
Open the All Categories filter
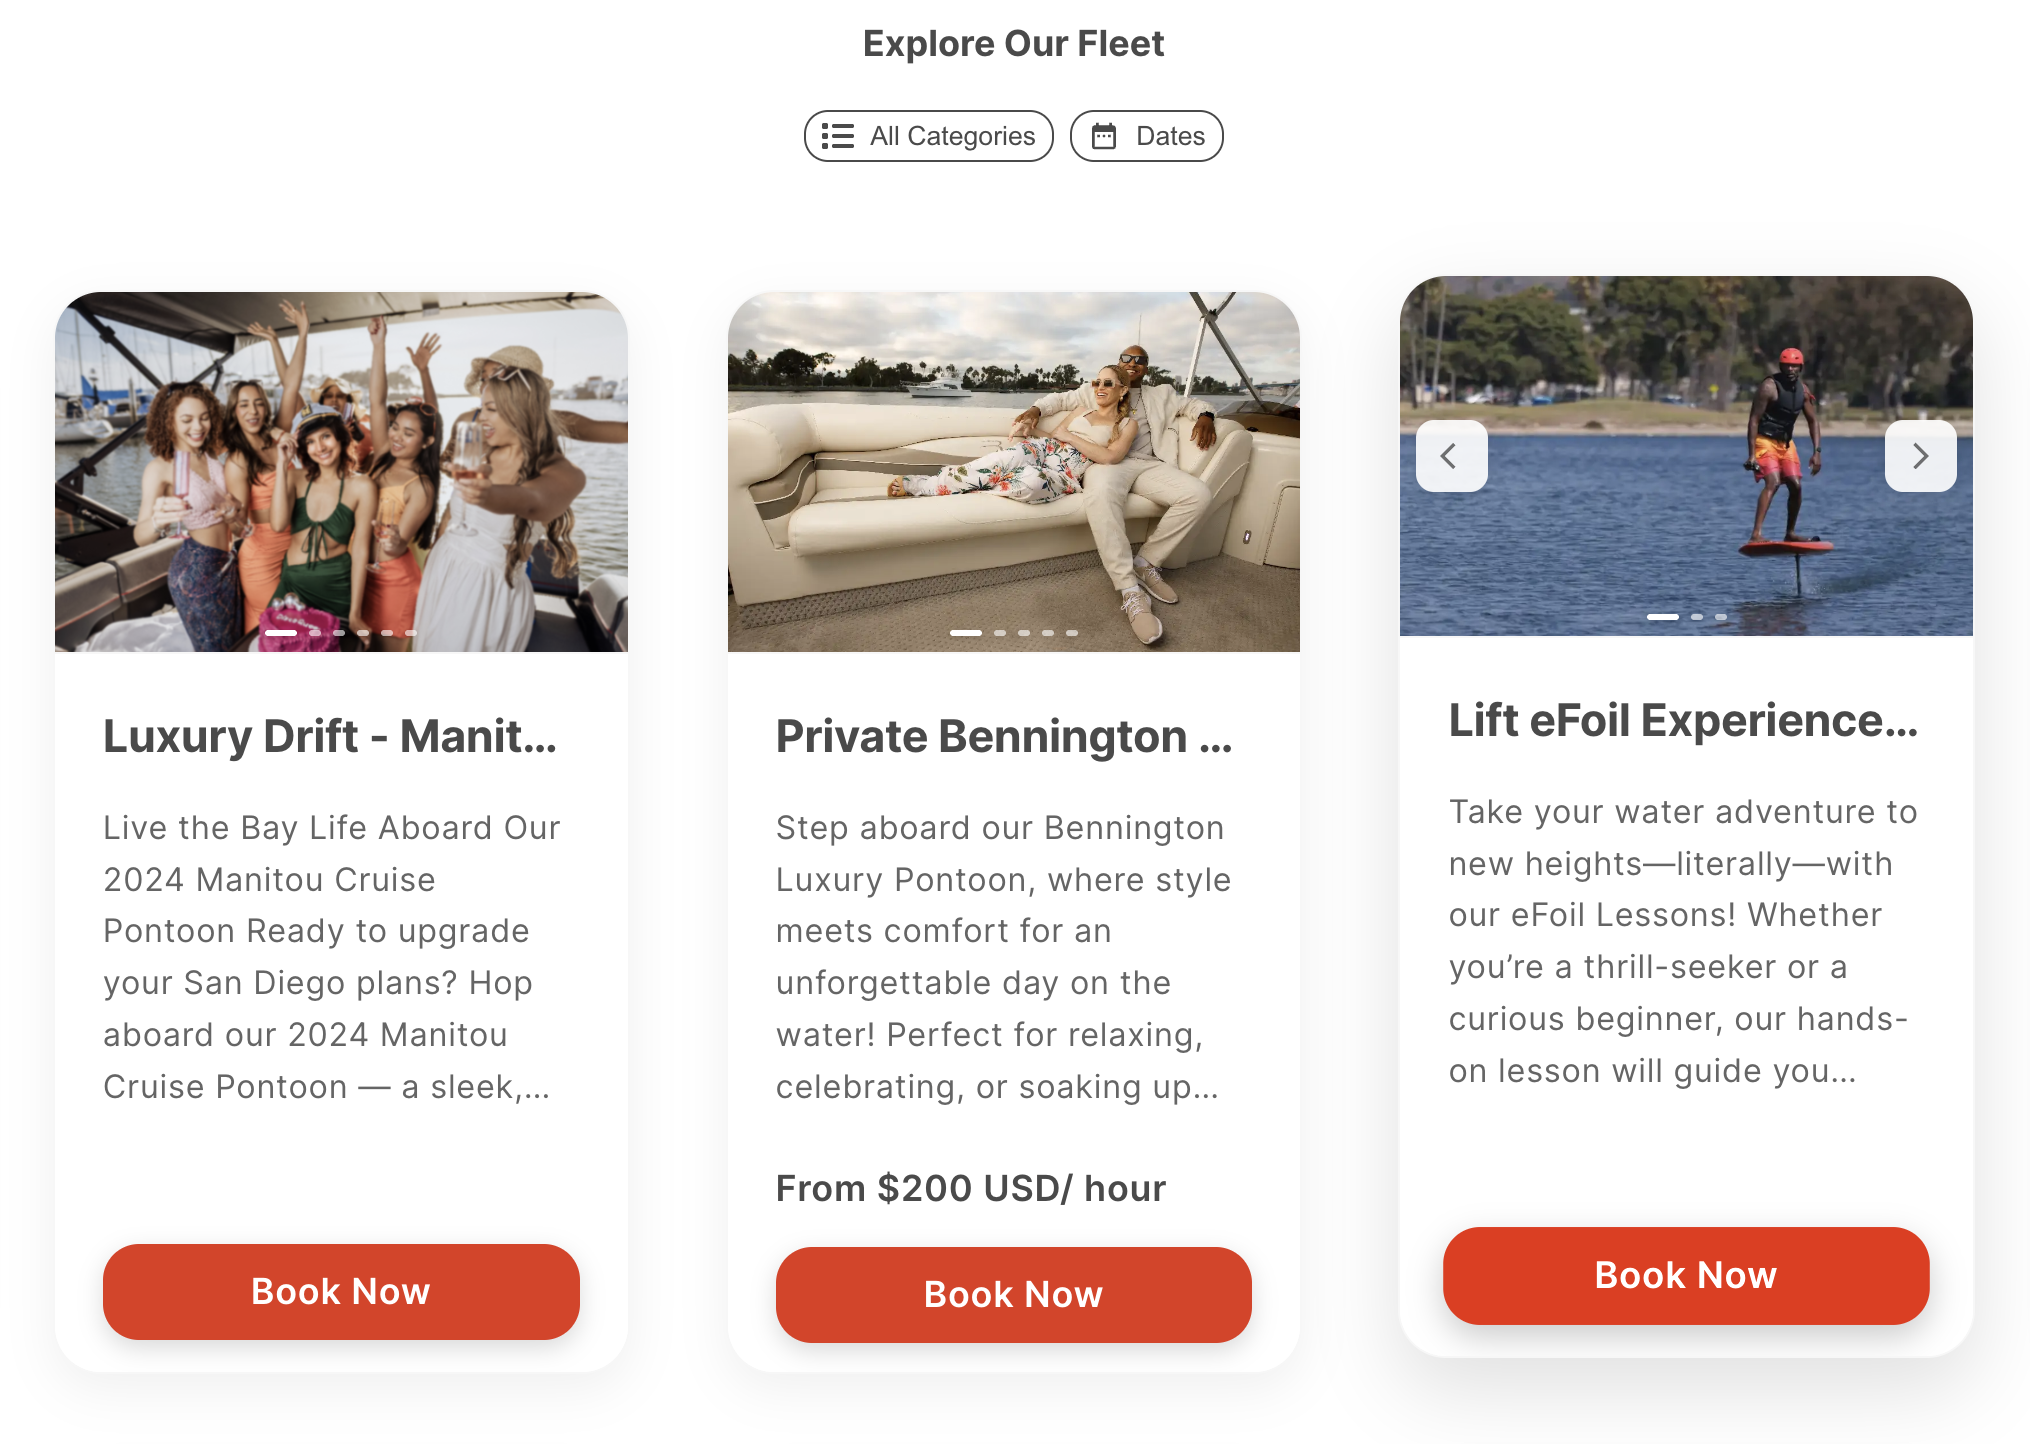(x=928, y=136)
